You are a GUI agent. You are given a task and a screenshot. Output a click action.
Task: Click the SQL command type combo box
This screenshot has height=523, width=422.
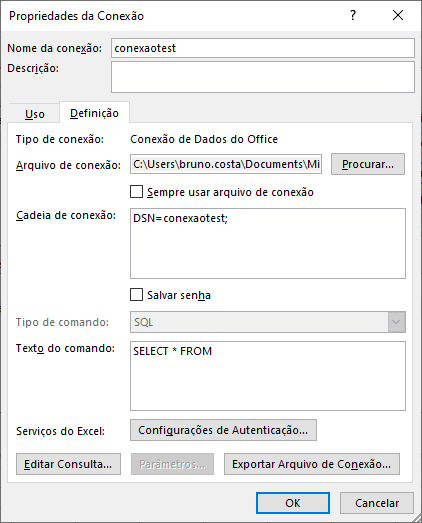[268, 322]
